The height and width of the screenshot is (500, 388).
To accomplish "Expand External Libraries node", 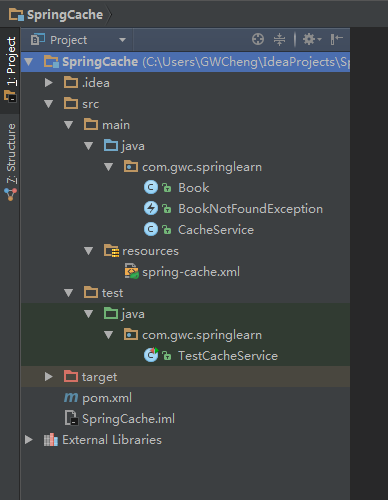I will coord(29,440).
